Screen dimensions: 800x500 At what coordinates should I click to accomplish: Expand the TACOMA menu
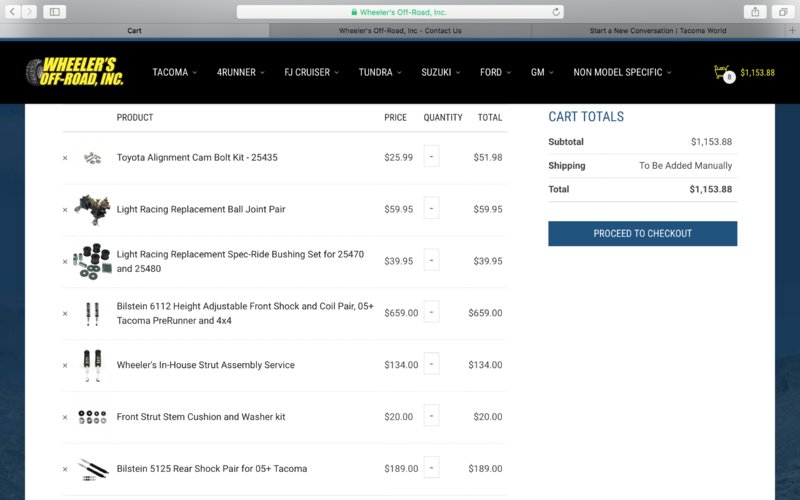coord(174,72)
